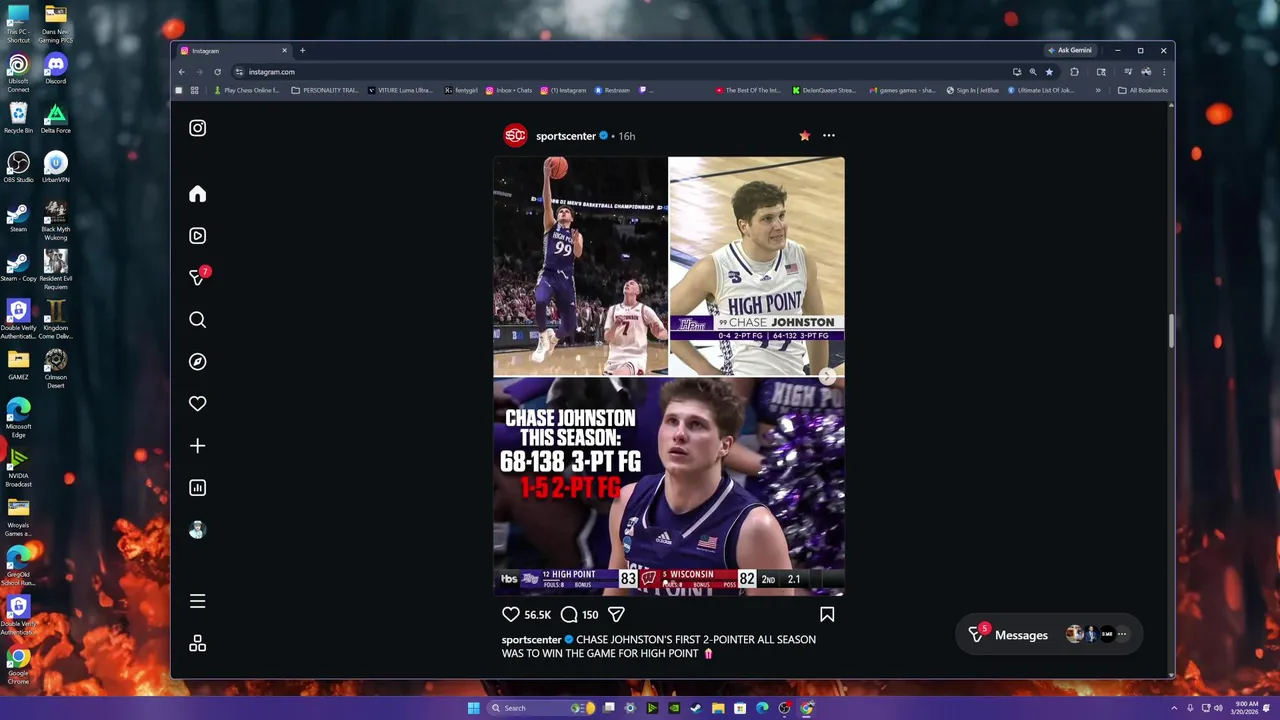1280x720 pixels.
Task: Open the More hamburger menu in sidebar
Action: (198, 601)
